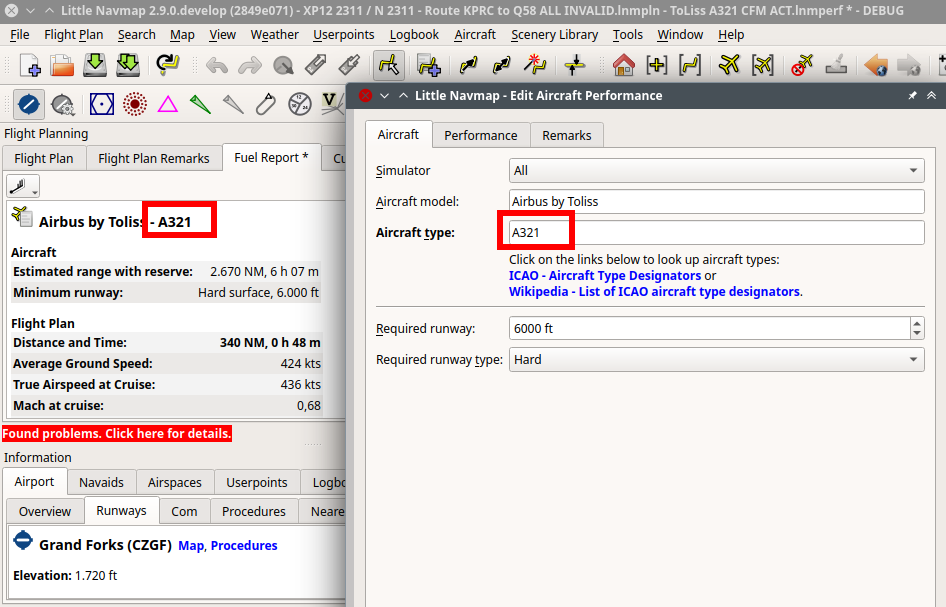Increase Required runway value with up arrow
The image size is (946, 607).
point(917,323)
